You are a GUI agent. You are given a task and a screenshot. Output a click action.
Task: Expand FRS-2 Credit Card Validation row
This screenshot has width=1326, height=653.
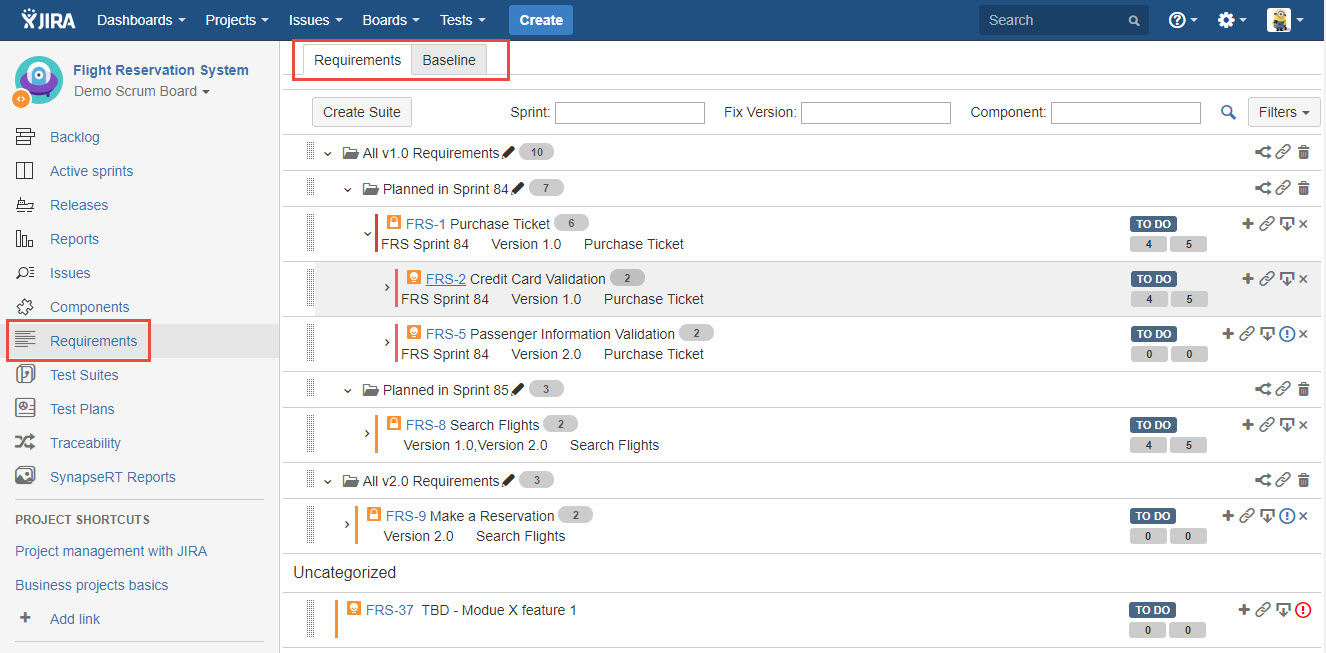click(387, 288)
